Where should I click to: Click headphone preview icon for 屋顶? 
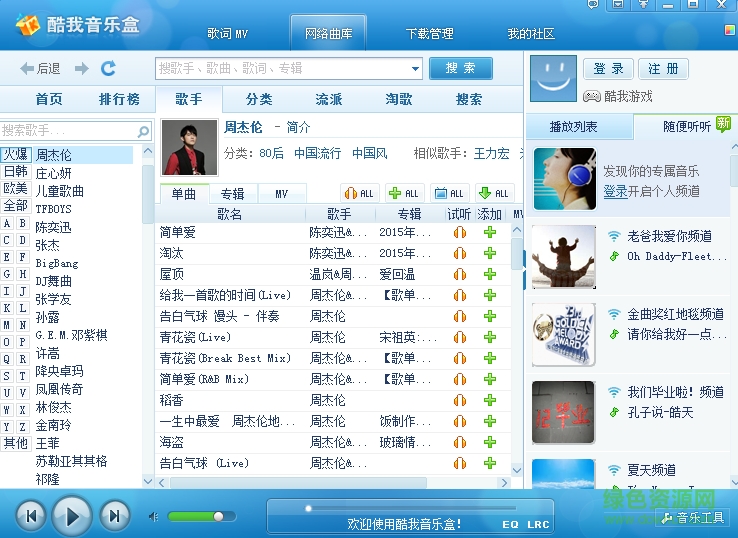[x=460, y=275]
